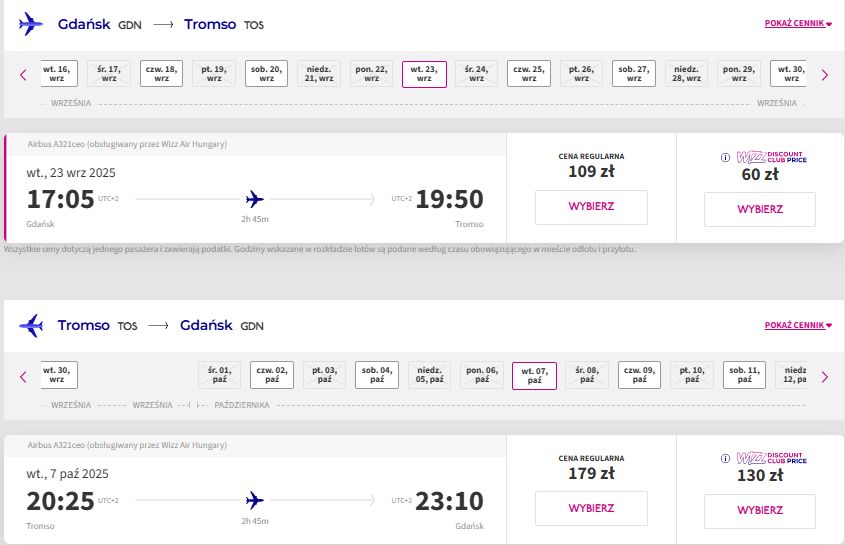This screenshot has width=845, height=545.
Task: Click the Wizz Discount Club logo for outbound
Action: pos(772,157)
